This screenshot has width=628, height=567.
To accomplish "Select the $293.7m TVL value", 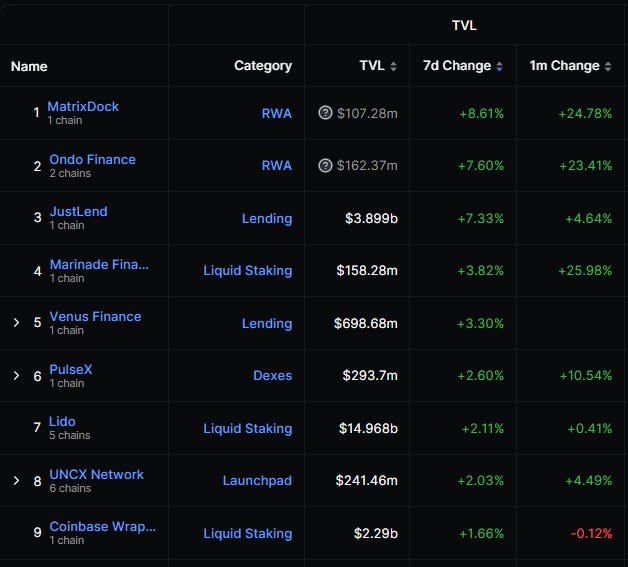I will [370, 375].
